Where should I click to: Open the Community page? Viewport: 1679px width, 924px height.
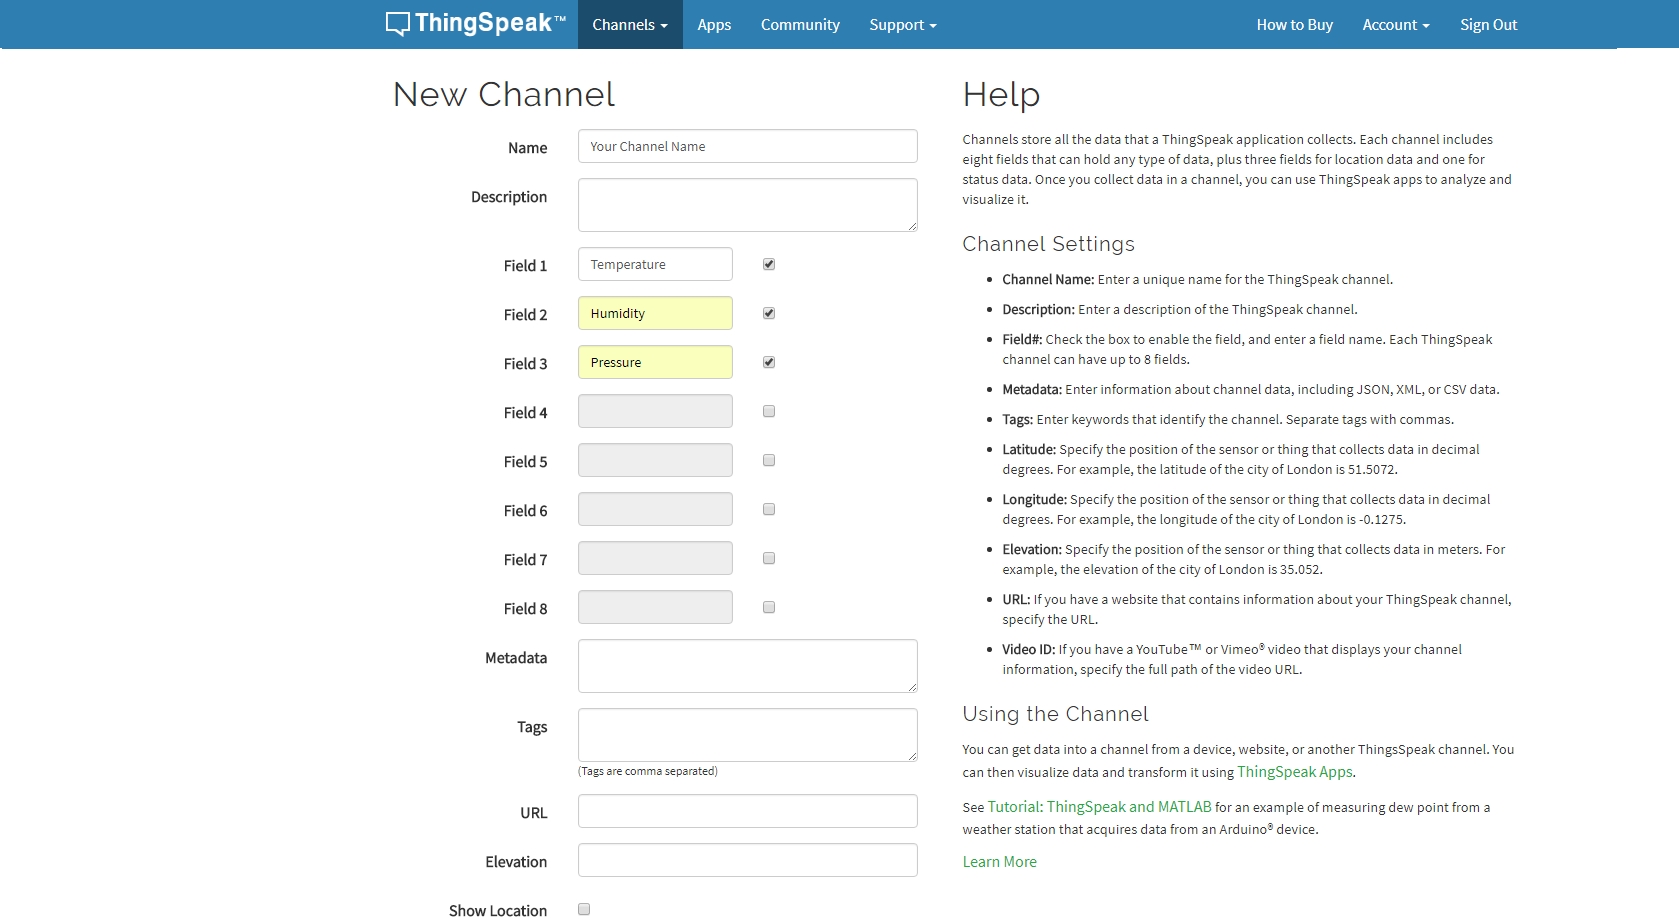(800, 25)
